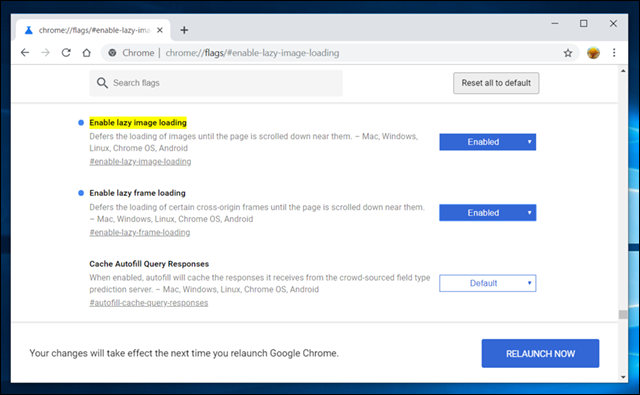Reload the flags page

66,53
